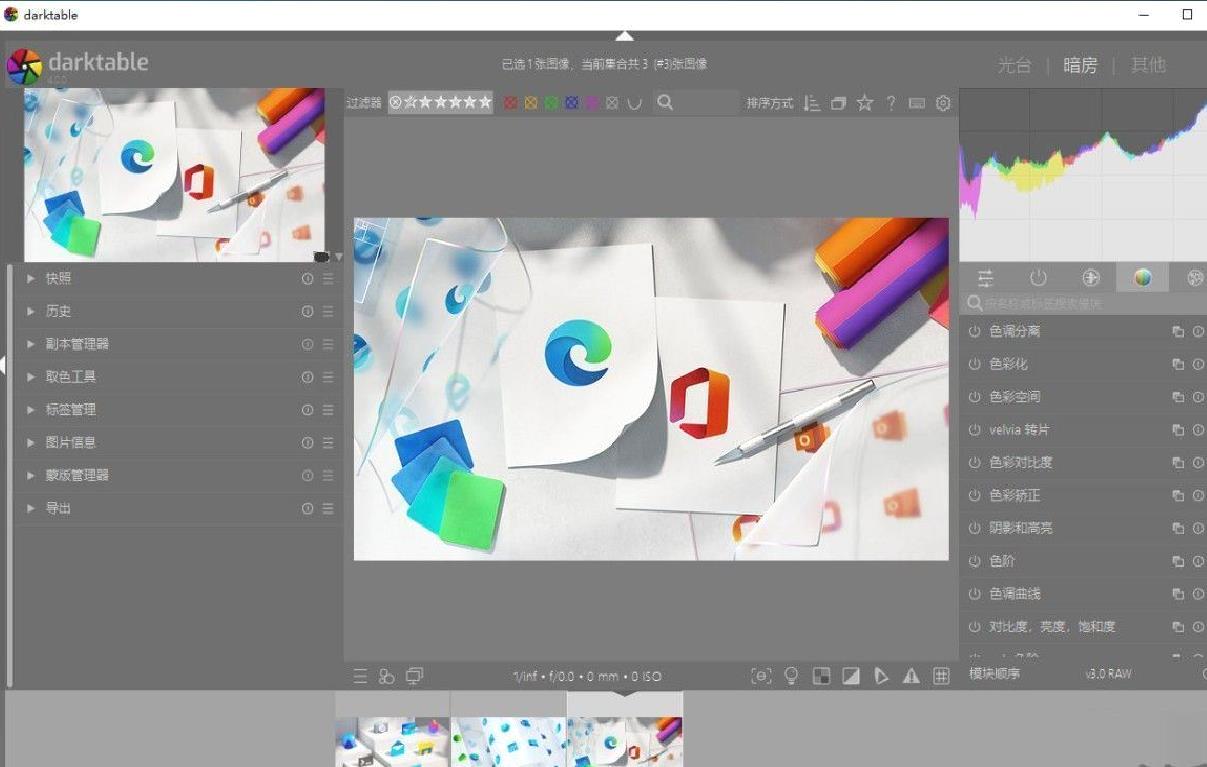This screenshot has height=767, width=1207.
Task: Collapse top panel arrow
Action: pyautogui.click(x=624, y=36)
